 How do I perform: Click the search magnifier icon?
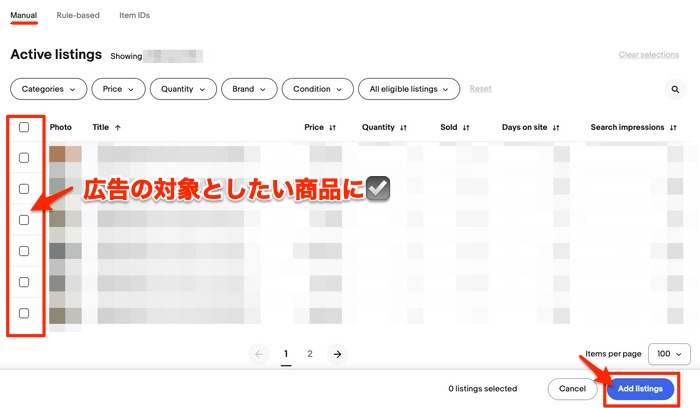coord(677,89)
